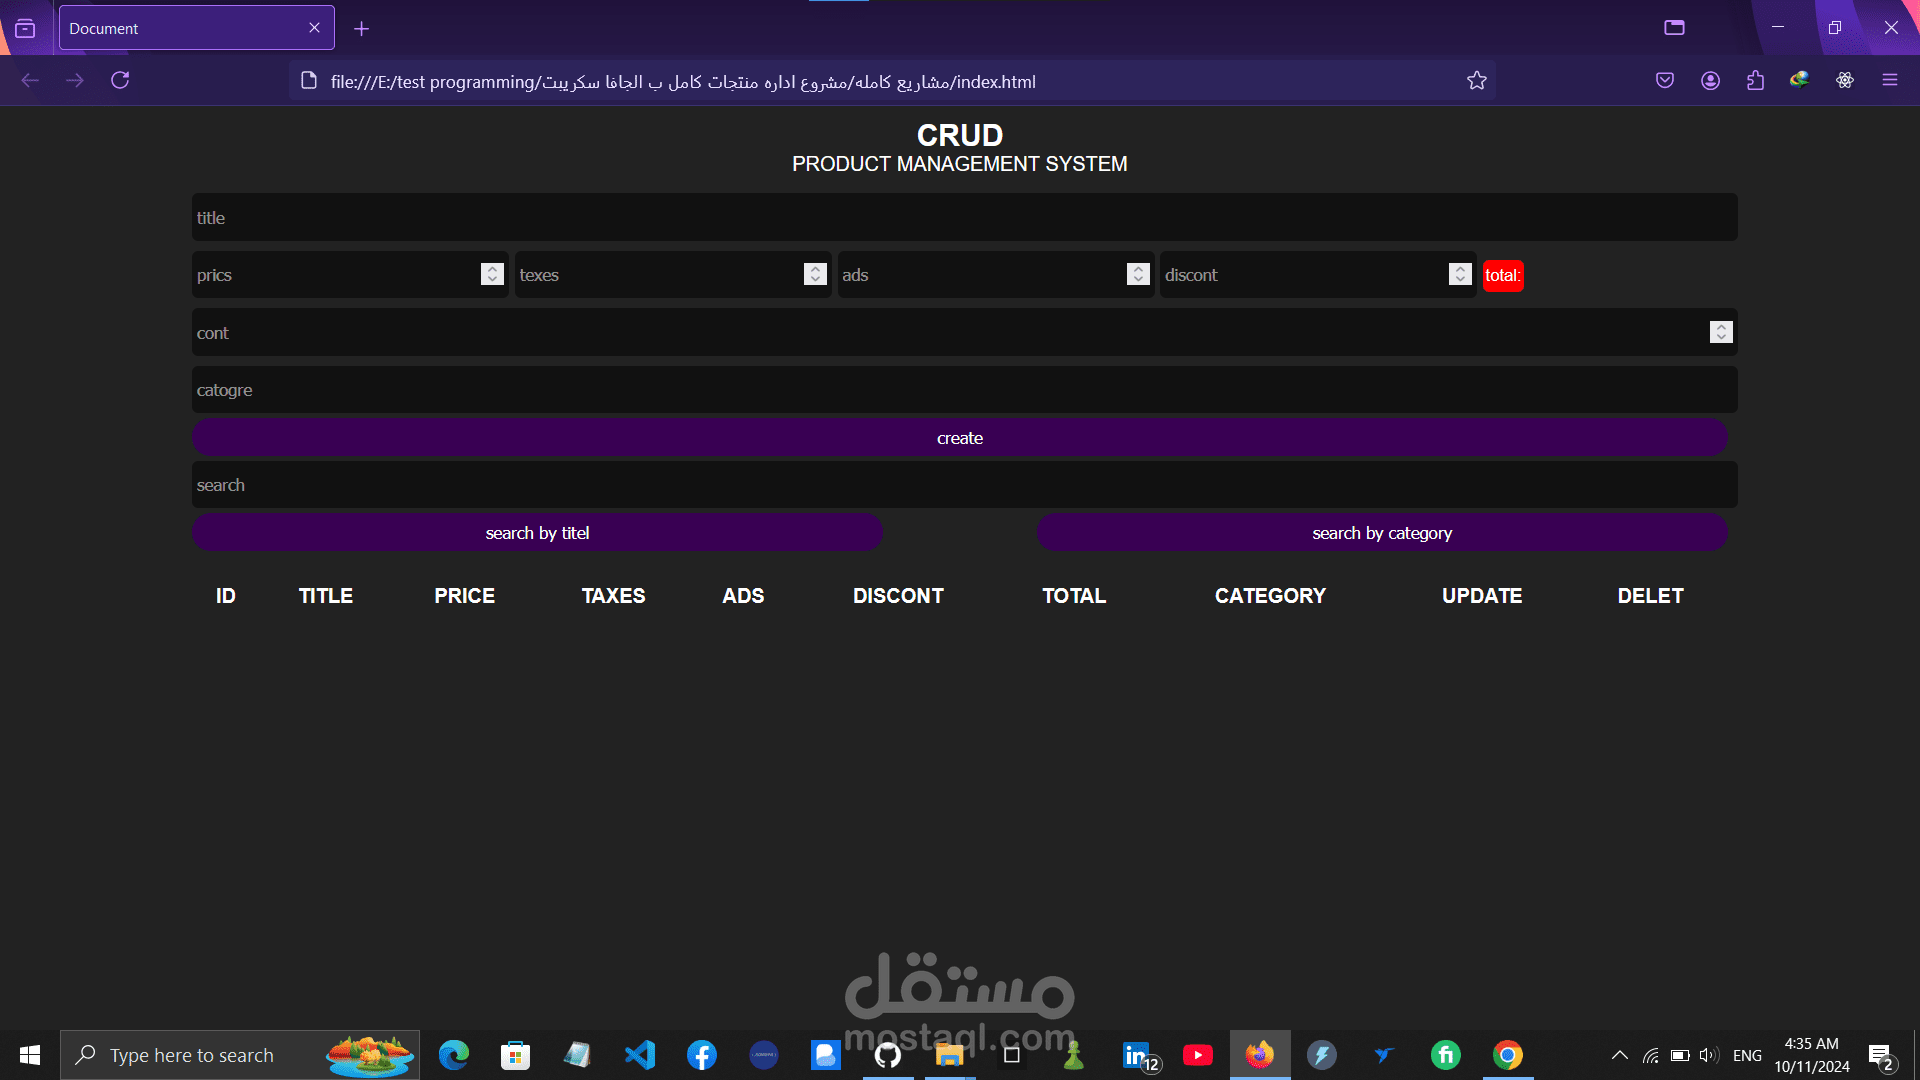Viewport: 1920px width, 1080px height.
Task: Click the red total label
Action: pyautogui.click(x=1502, y=276)
